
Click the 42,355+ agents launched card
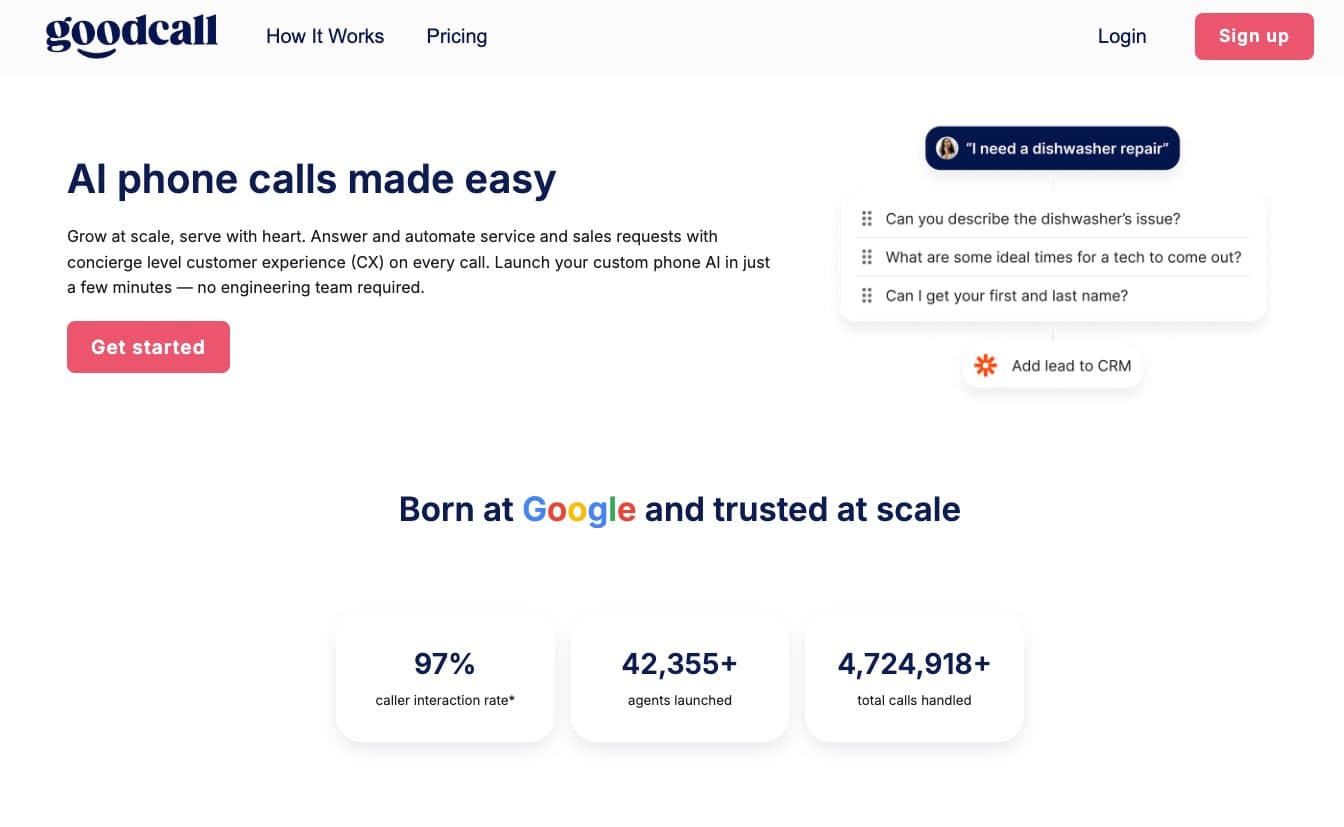click(x=679, y=677)
